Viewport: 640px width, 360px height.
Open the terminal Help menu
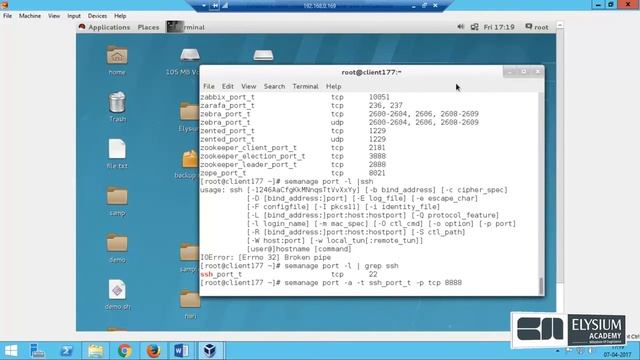pyautogui.click(x=333, y=87)
